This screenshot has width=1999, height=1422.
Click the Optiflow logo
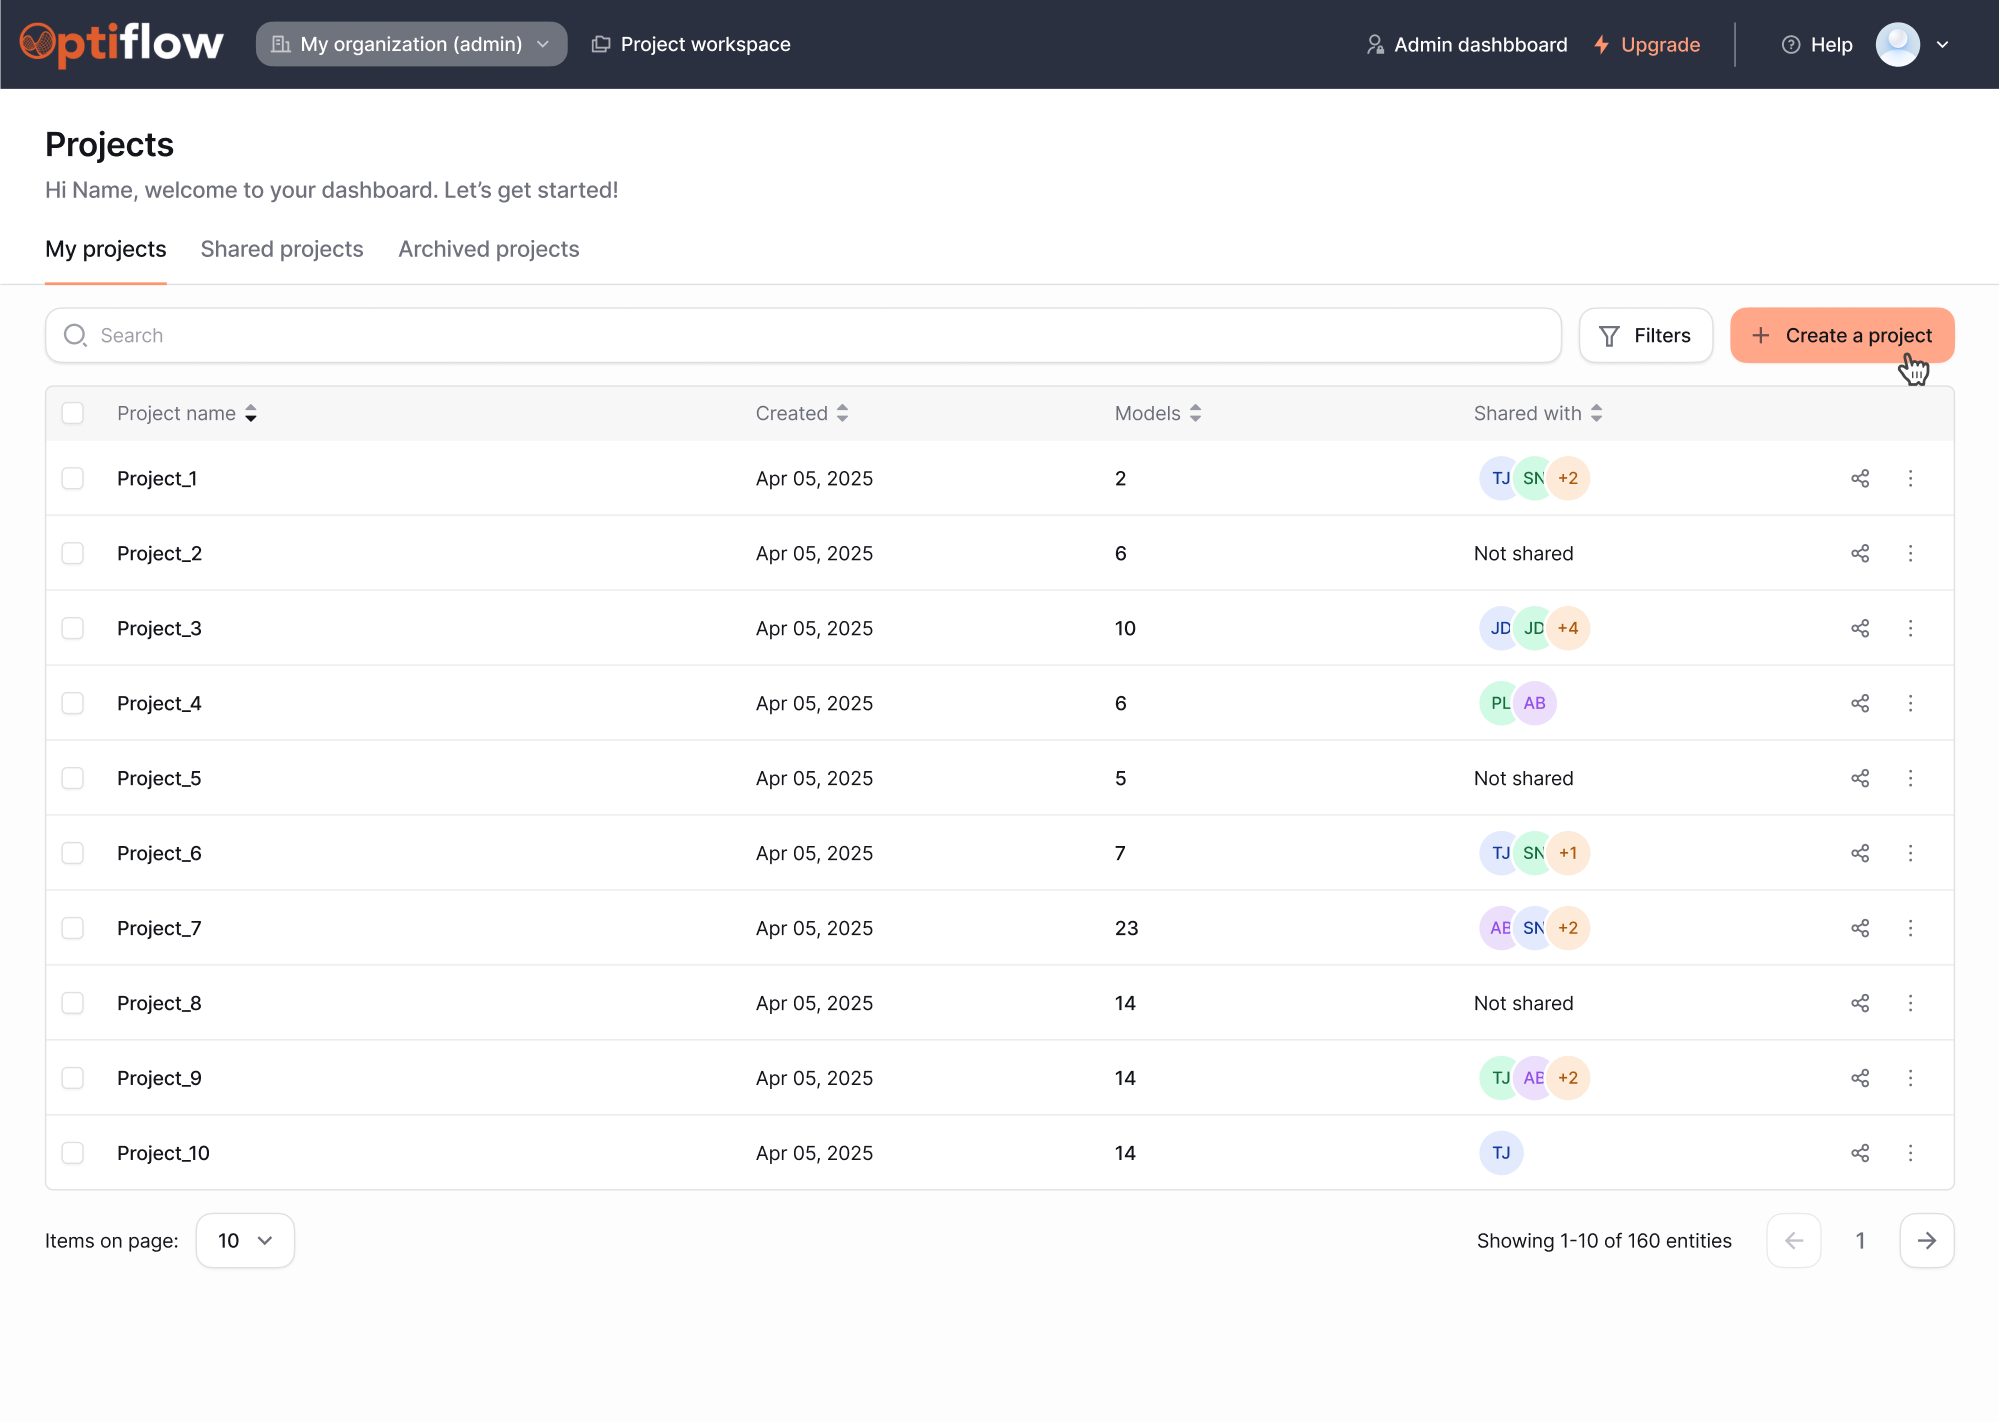point(122,42)
